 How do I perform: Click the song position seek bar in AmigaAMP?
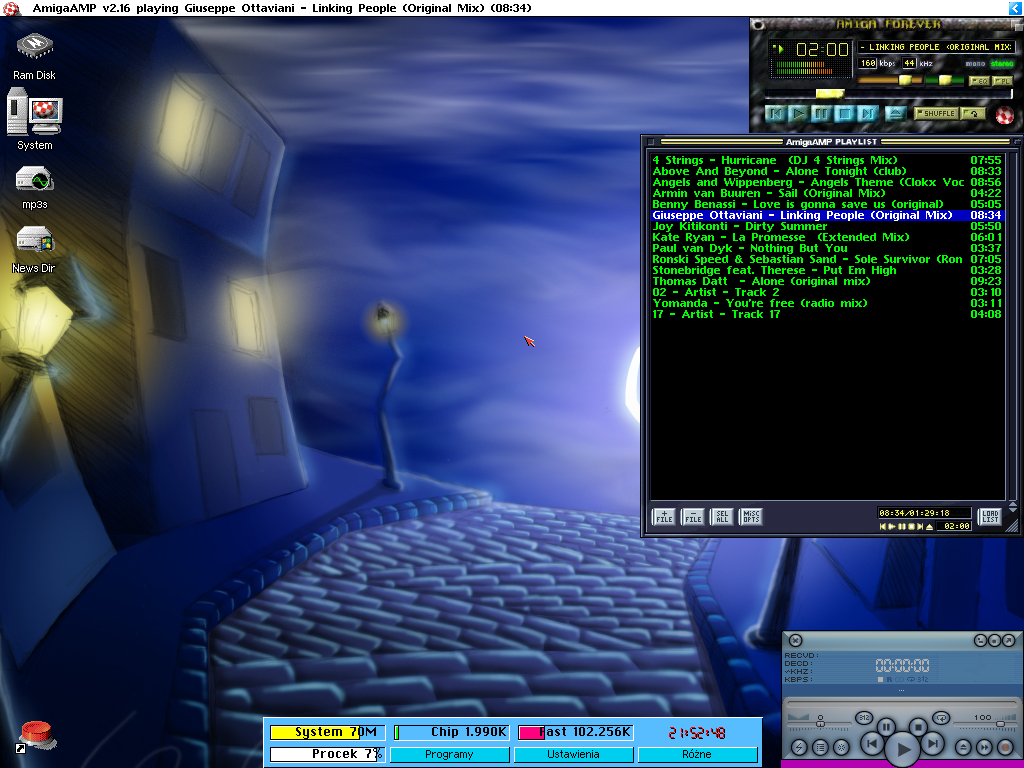[x=889, y=94]
